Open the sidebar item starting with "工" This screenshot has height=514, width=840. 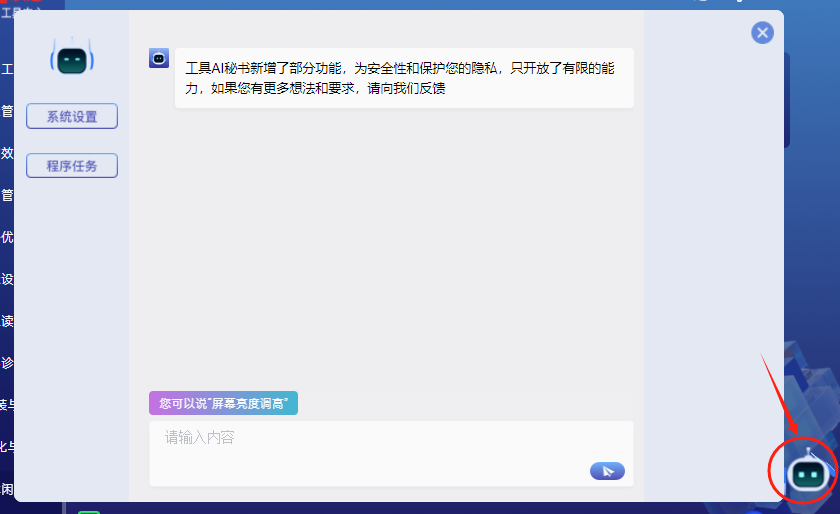pyautogui.click(x=7, y=69)
